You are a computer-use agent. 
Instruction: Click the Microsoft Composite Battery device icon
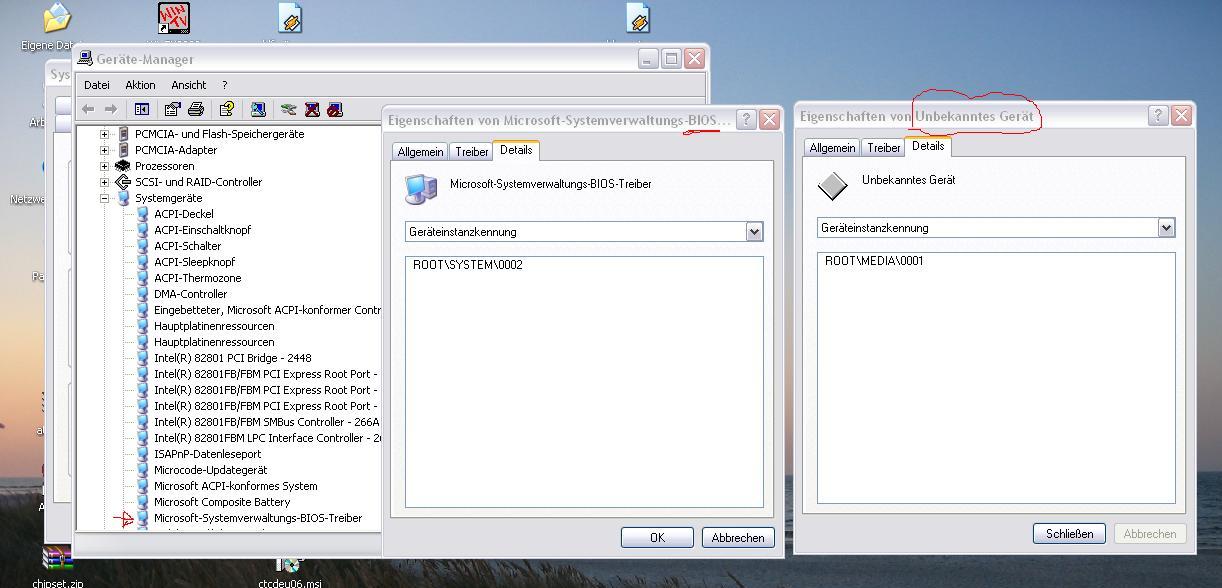142,502
